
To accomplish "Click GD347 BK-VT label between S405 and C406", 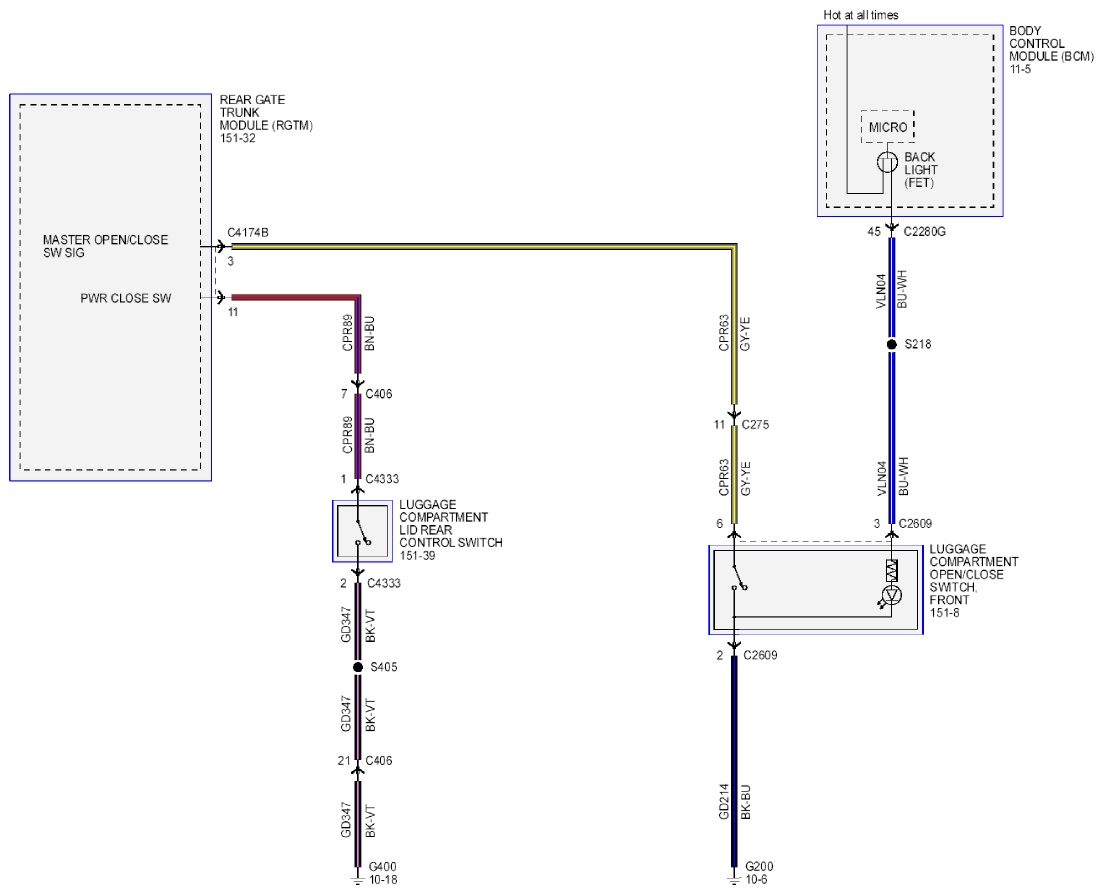I will click(358, 714).
